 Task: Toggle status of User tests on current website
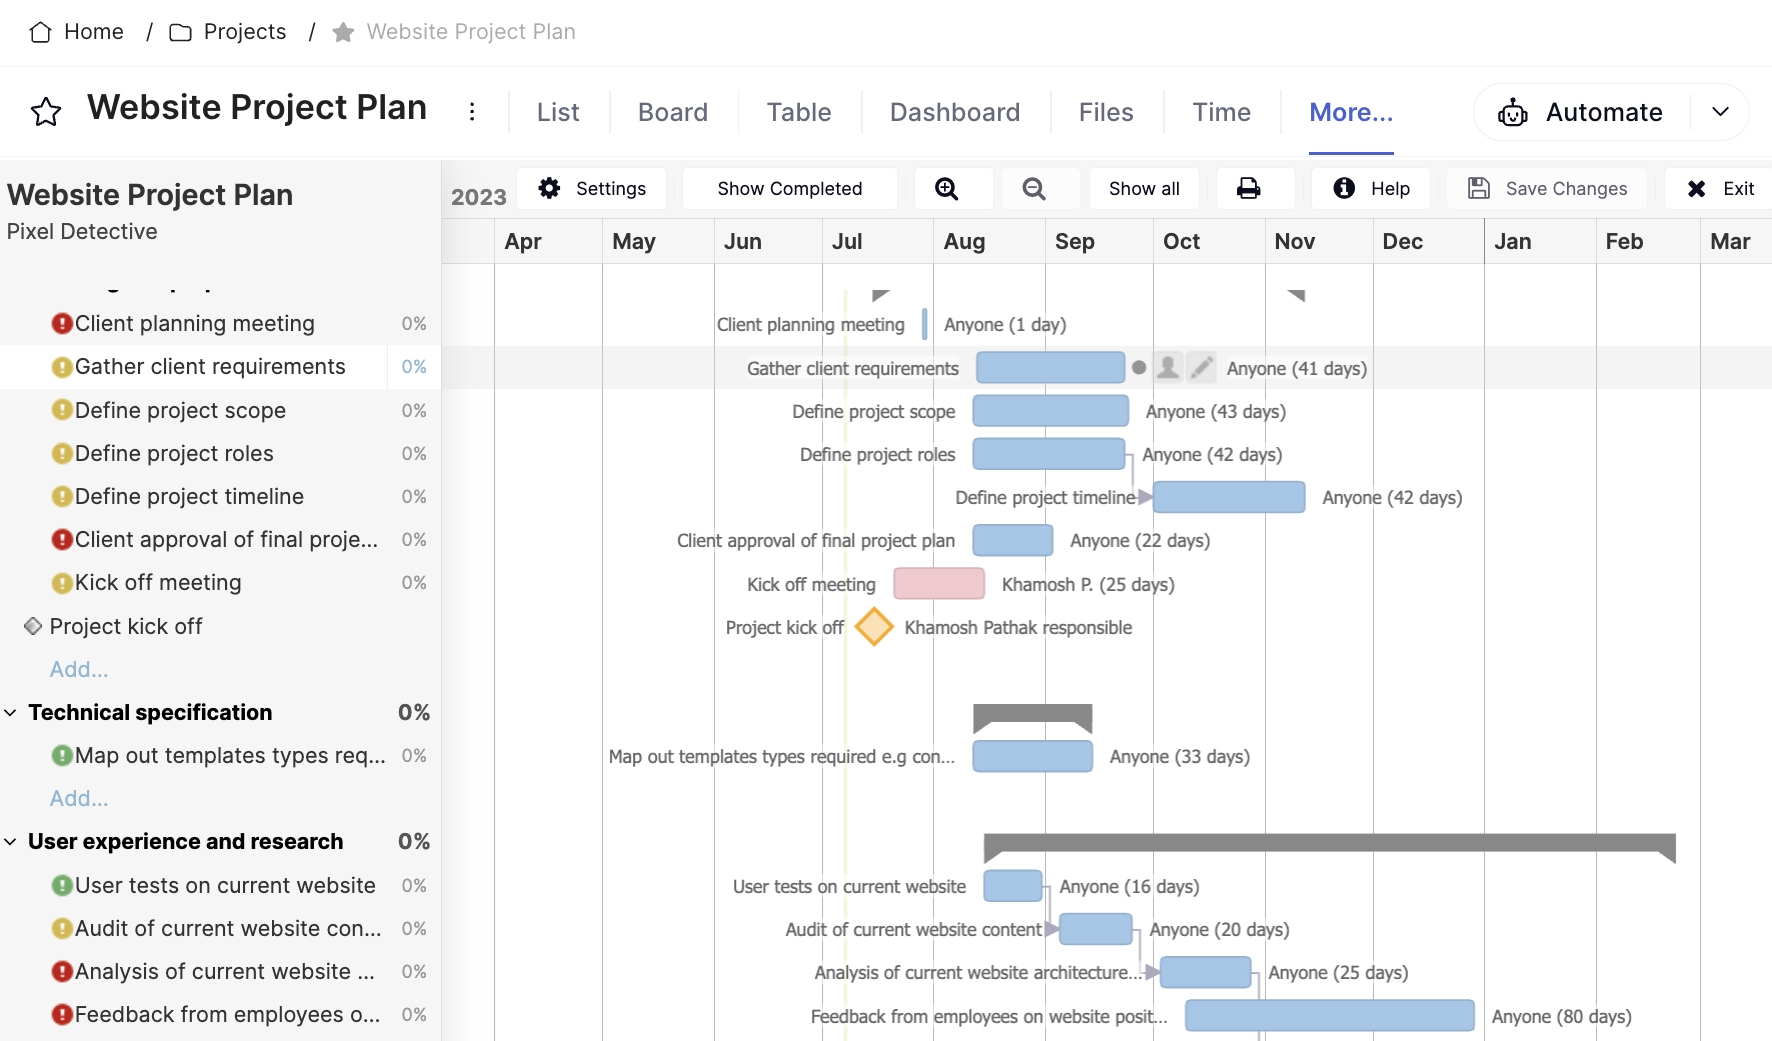[62, 886]
